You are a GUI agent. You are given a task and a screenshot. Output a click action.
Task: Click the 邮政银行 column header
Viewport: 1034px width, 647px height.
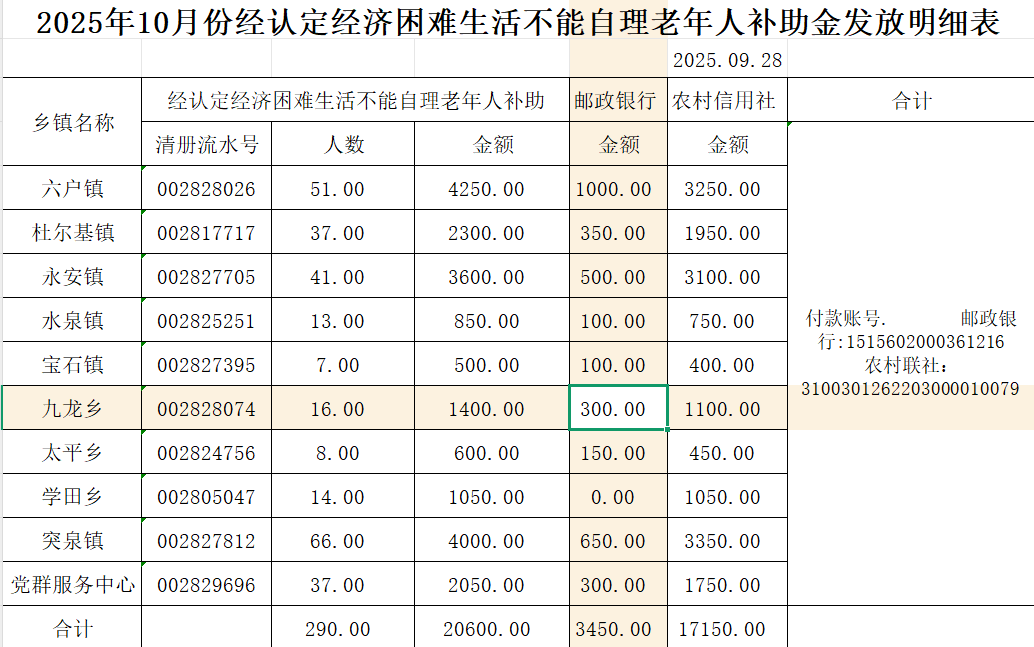click(618, 101)
